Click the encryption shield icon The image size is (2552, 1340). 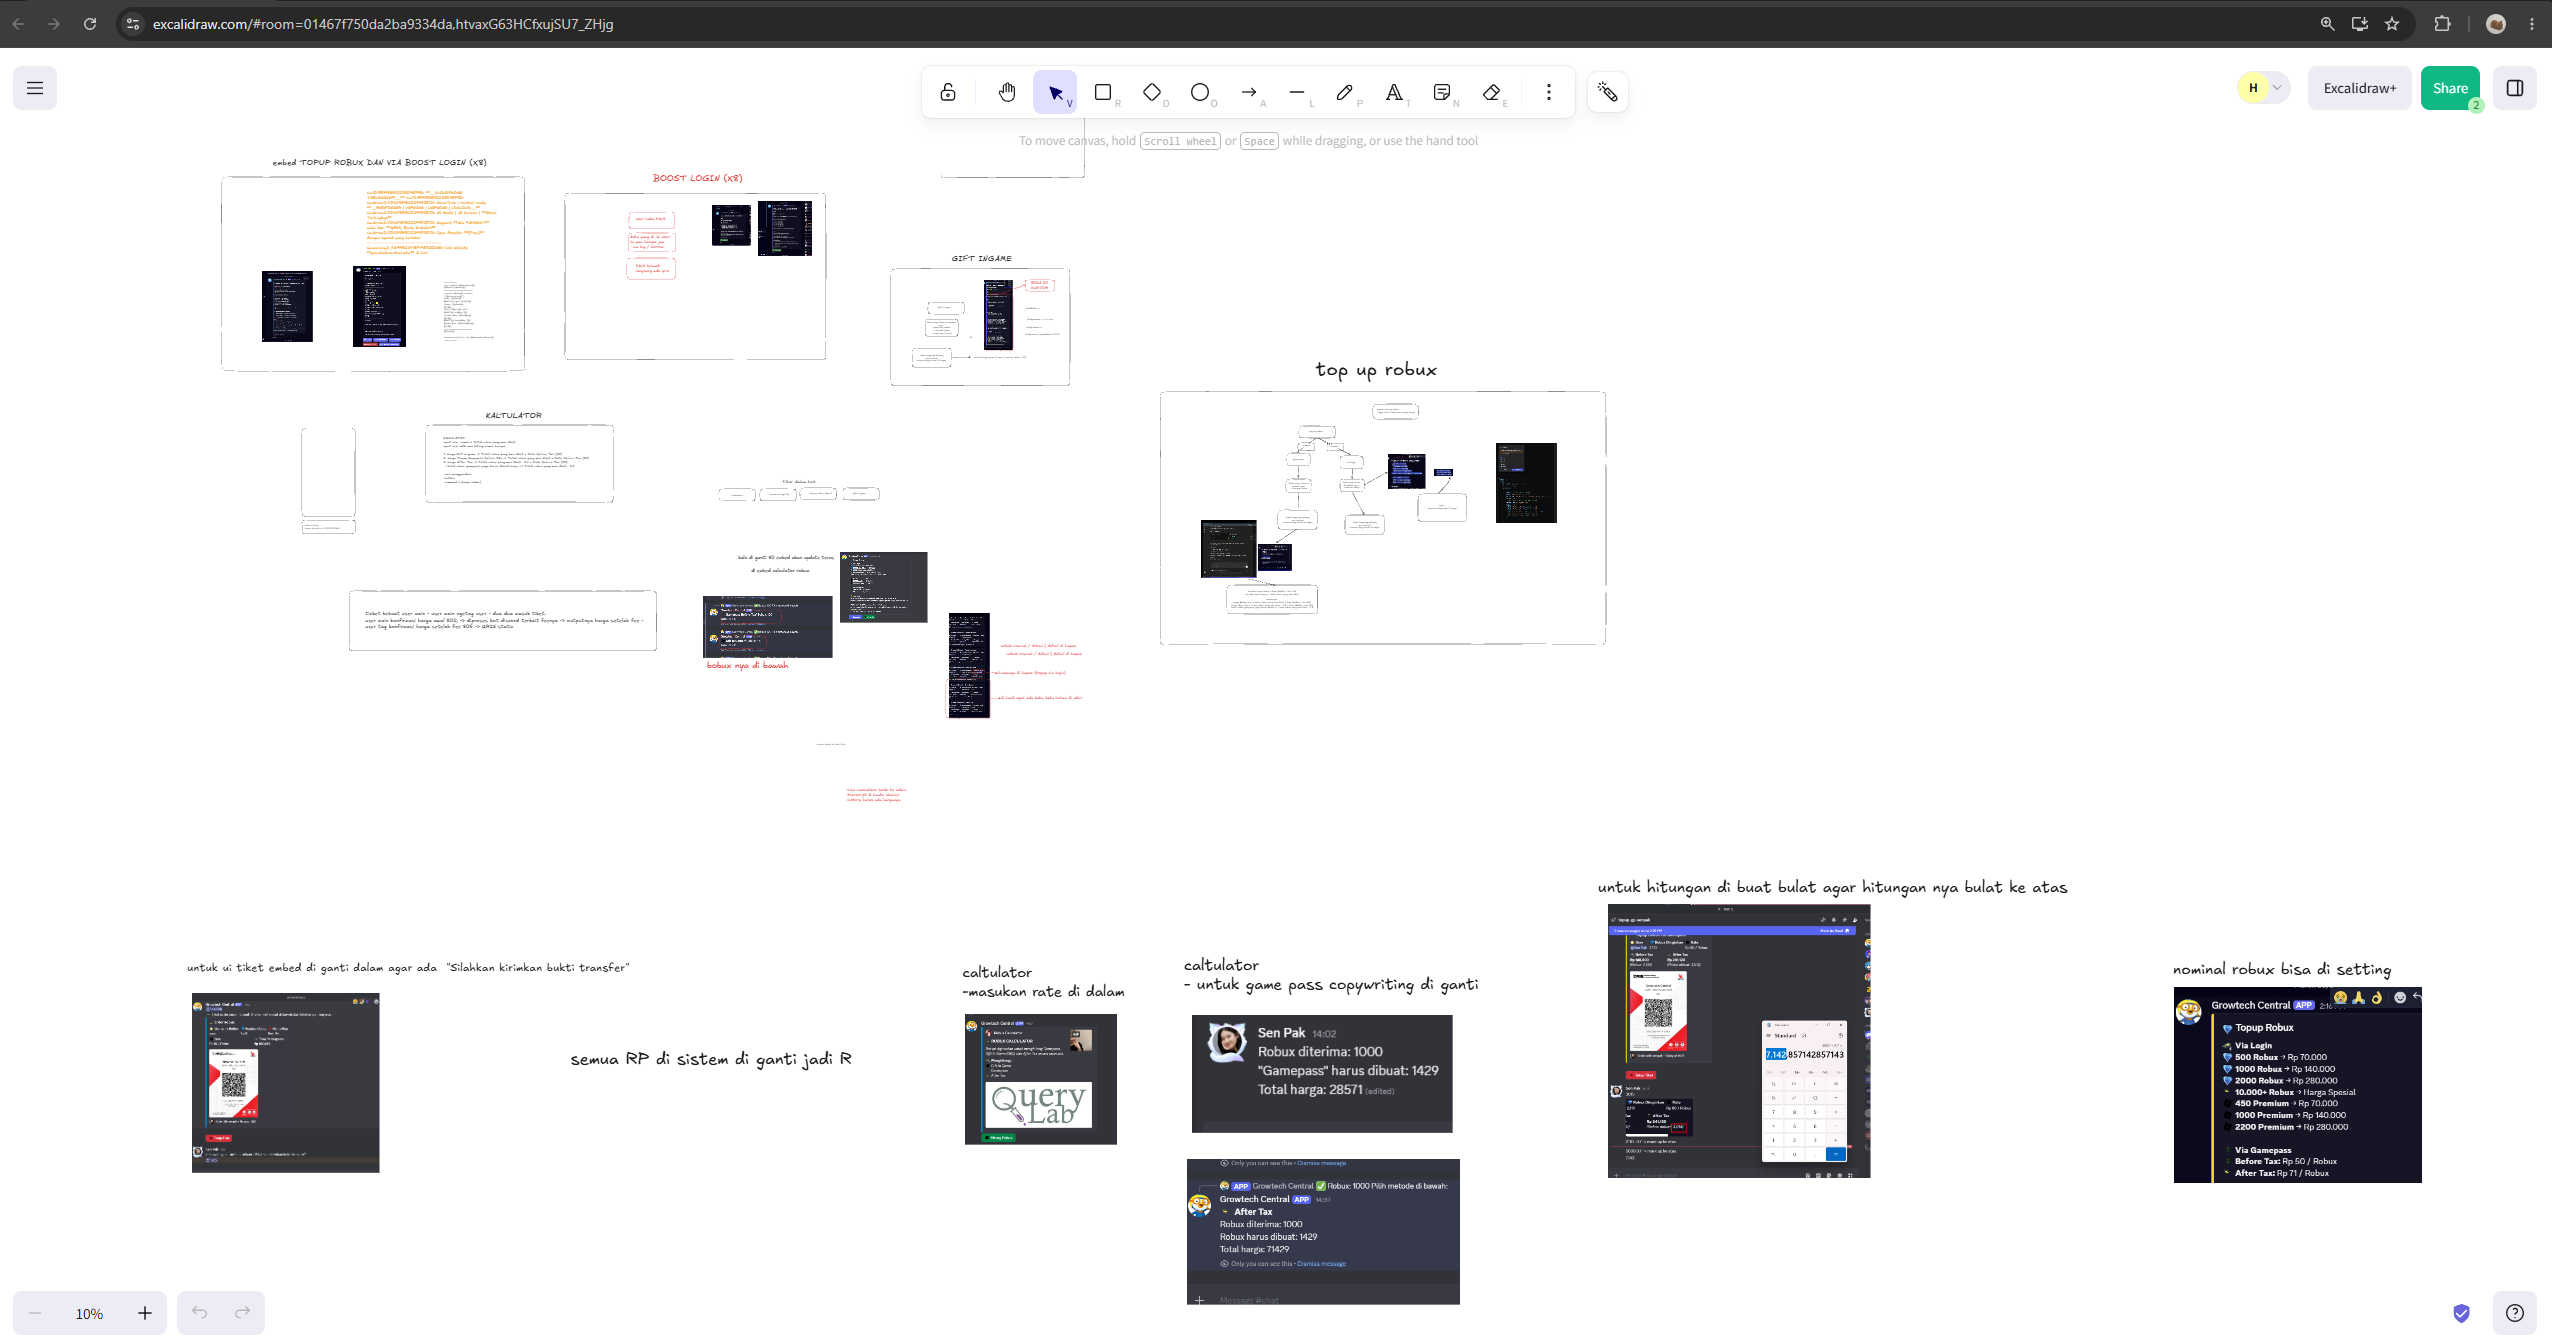(x=2461, y=1313)
